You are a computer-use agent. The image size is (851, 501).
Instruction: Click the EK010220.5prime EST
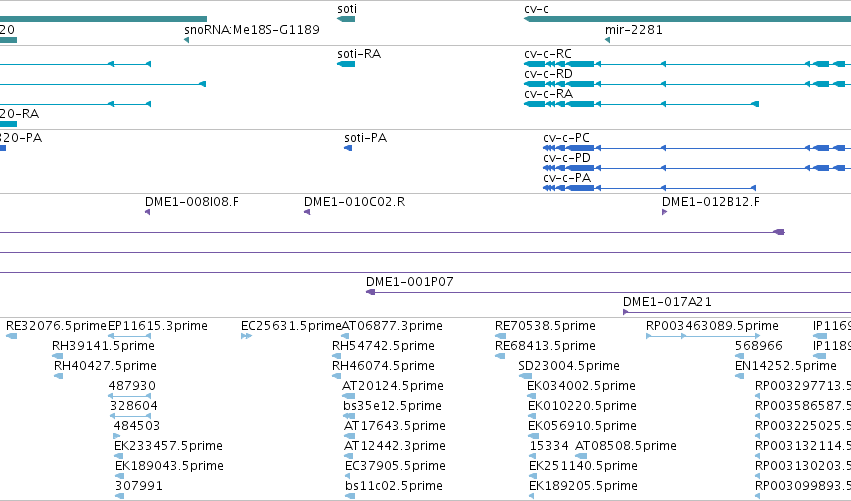[532, 417]
